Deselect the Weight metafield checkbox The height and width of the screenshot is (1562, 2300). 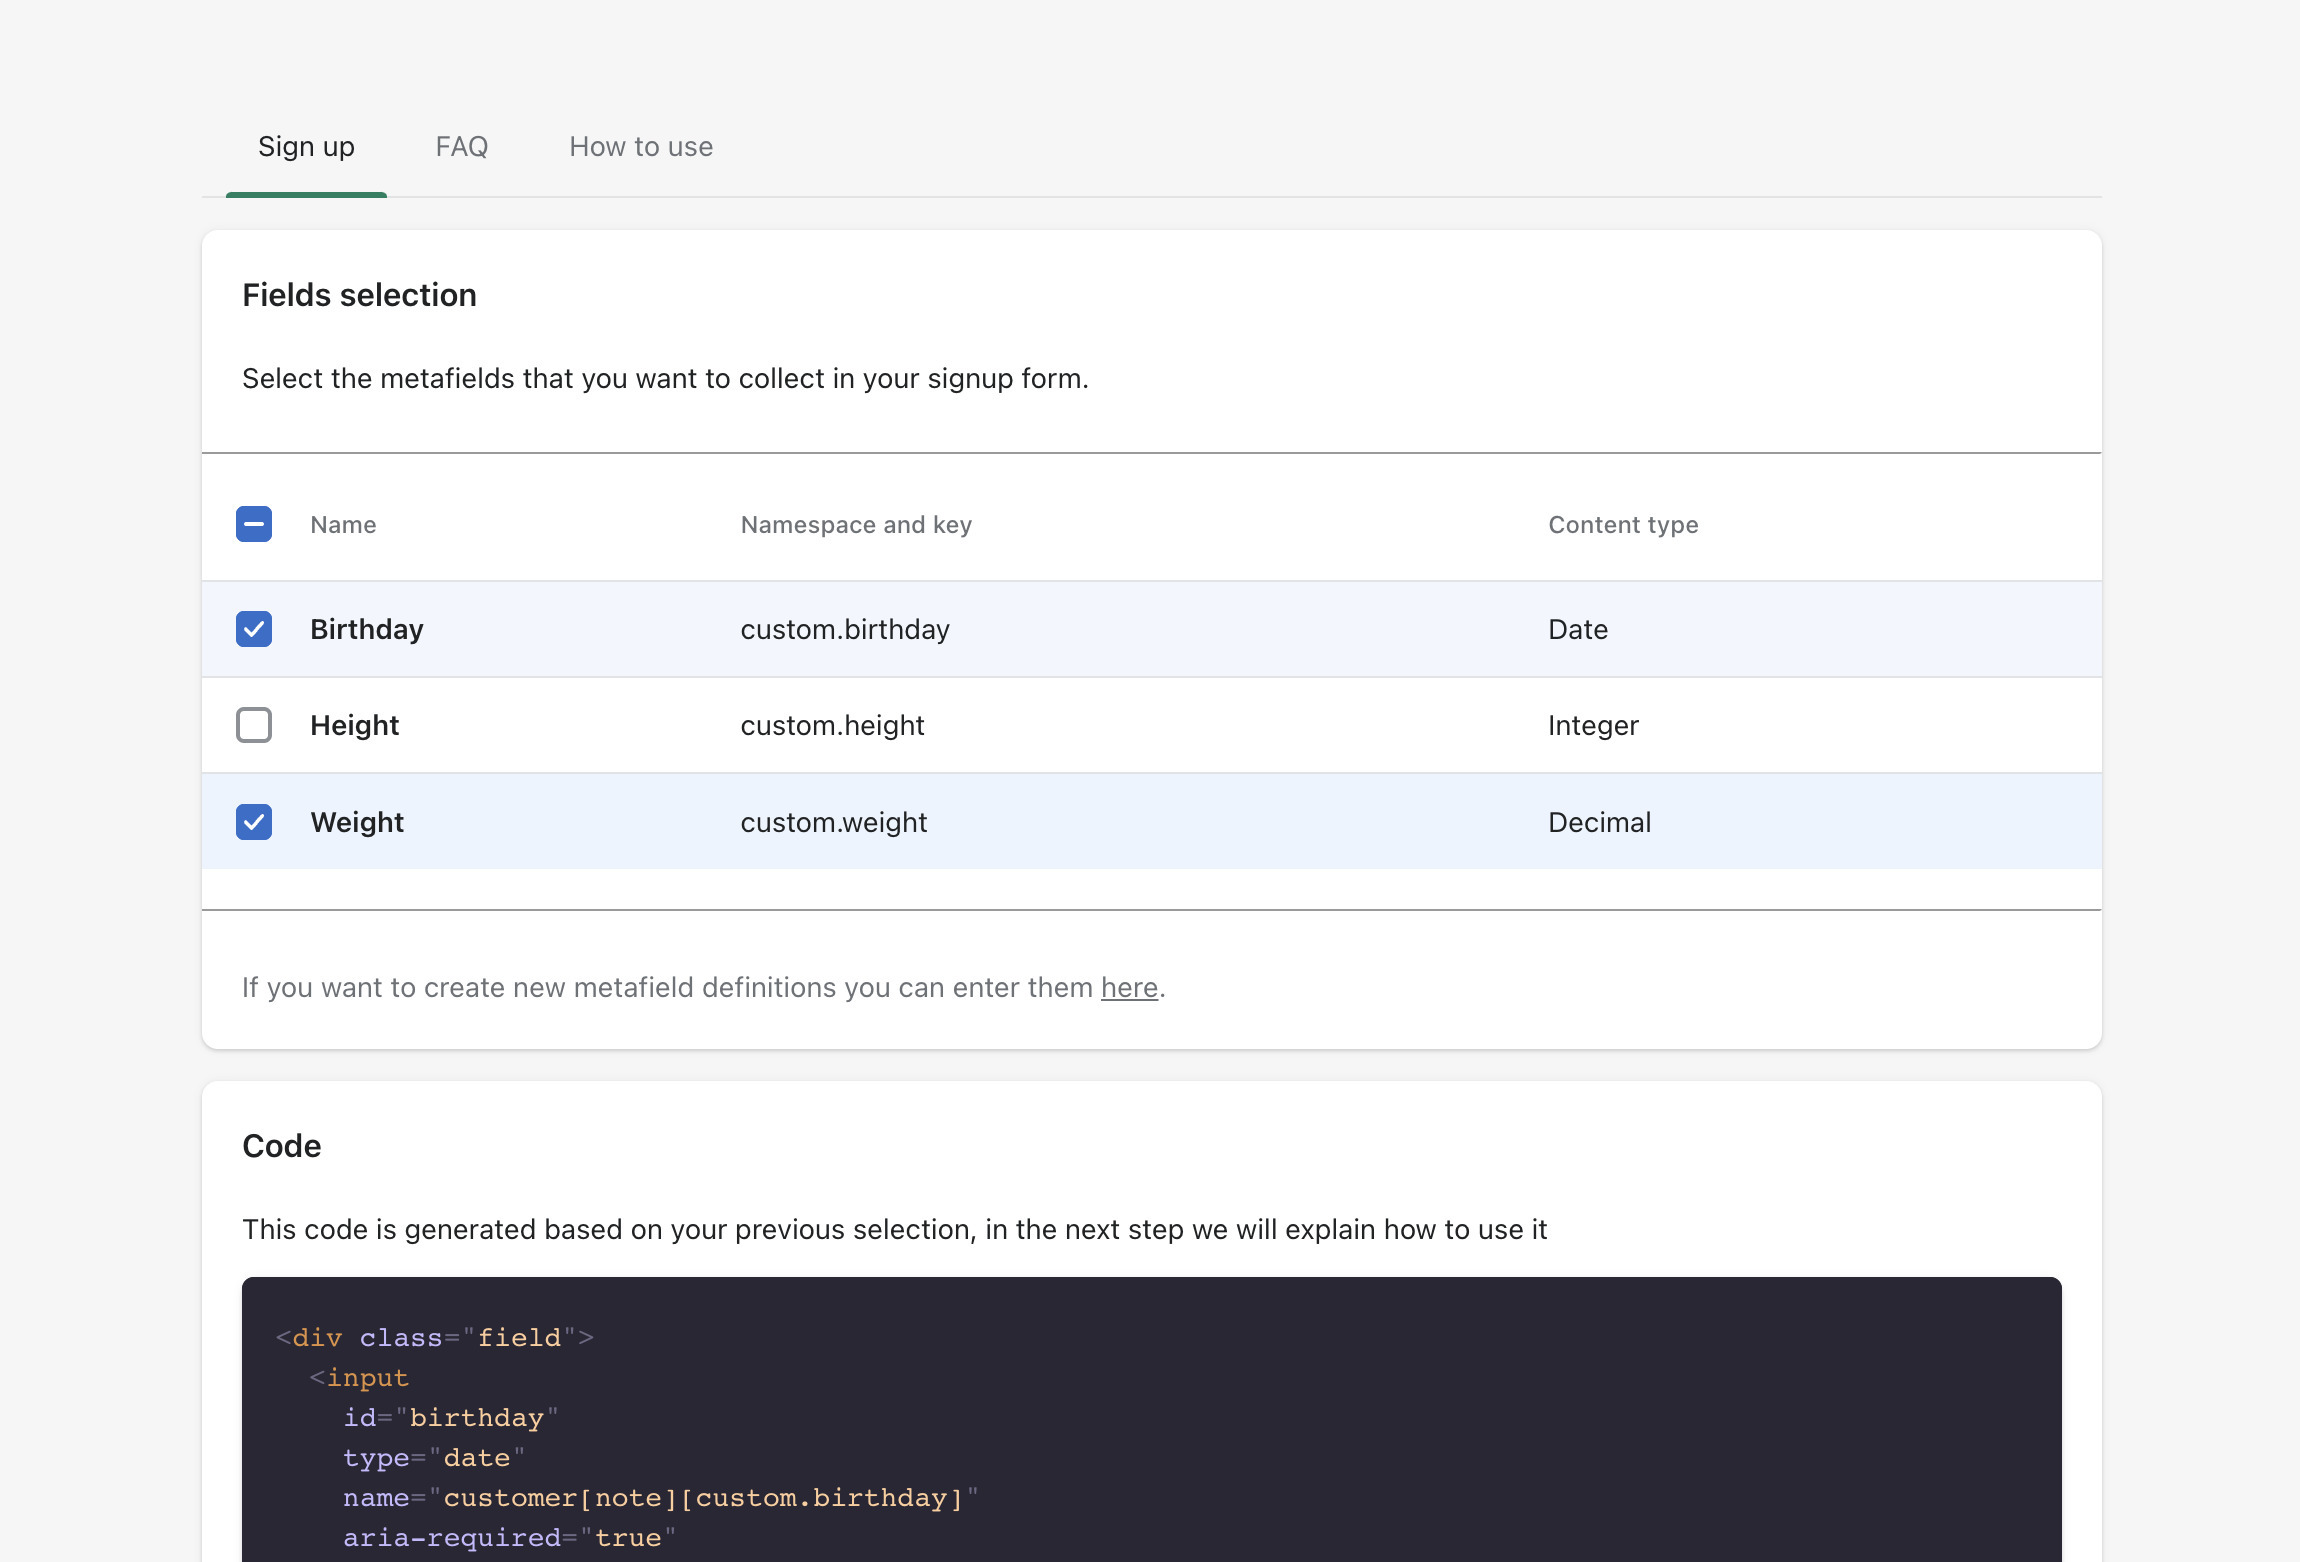254,822
